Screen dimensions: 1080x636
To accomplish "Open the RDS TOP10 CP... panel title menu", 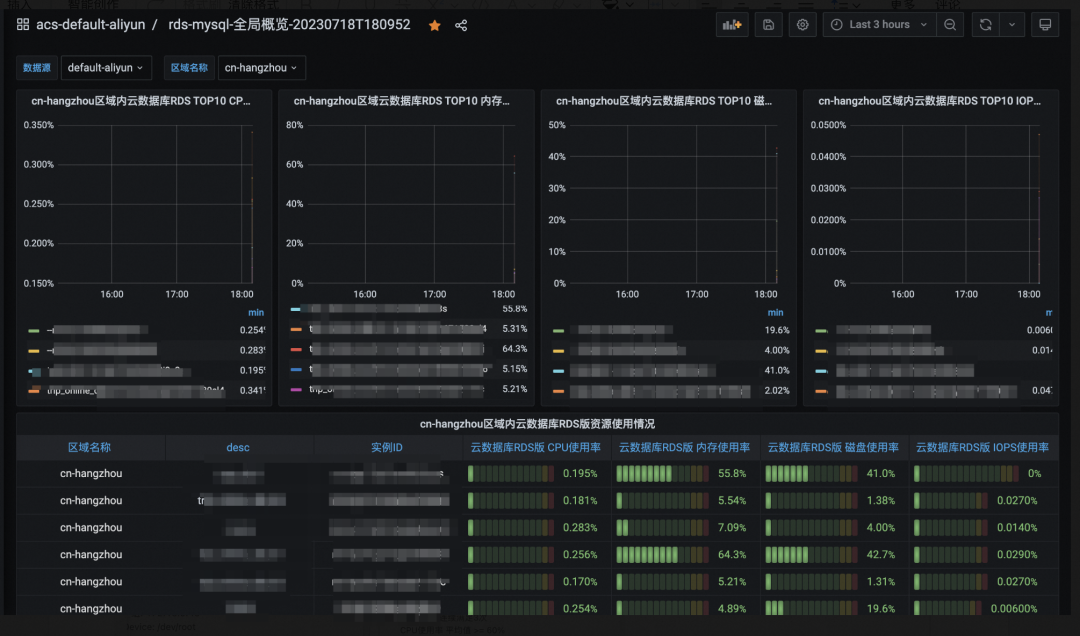I will (x=141, y=101).
